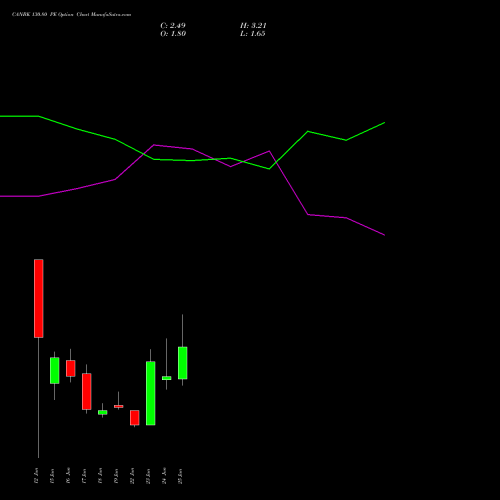Viewport: 500px width, 500px height.
Task: Click the tall red candle for 12 Jan
Action: click(x=39, y=298)
